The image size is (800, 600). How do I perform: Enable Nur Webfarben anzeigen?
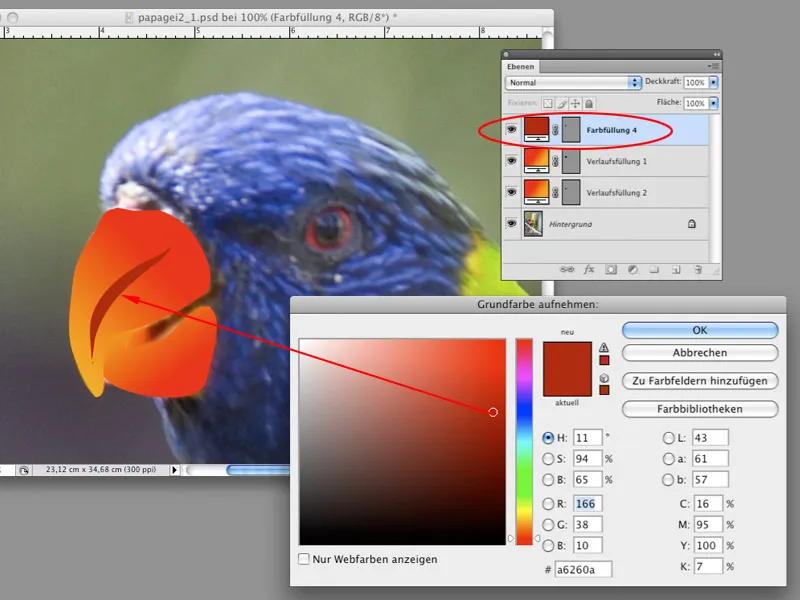[x=302, y=560]
